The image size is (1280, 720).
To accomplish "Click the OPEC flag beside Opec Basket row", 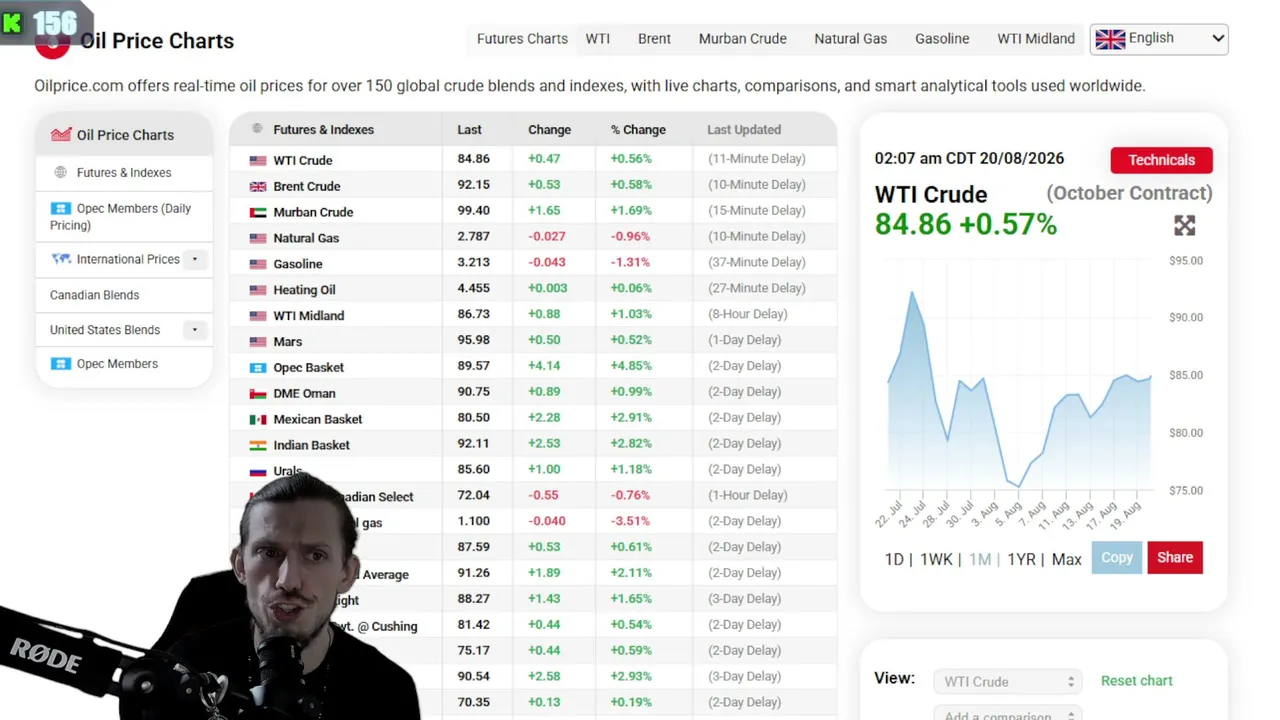I will [258, 368].
